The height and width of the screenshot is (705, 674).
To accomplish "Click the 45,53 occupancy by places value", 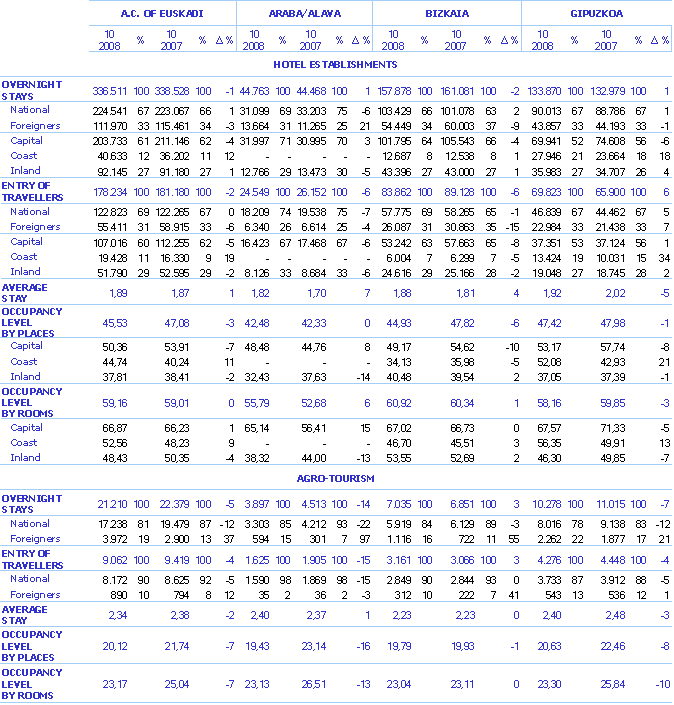I will coord(115,323).
